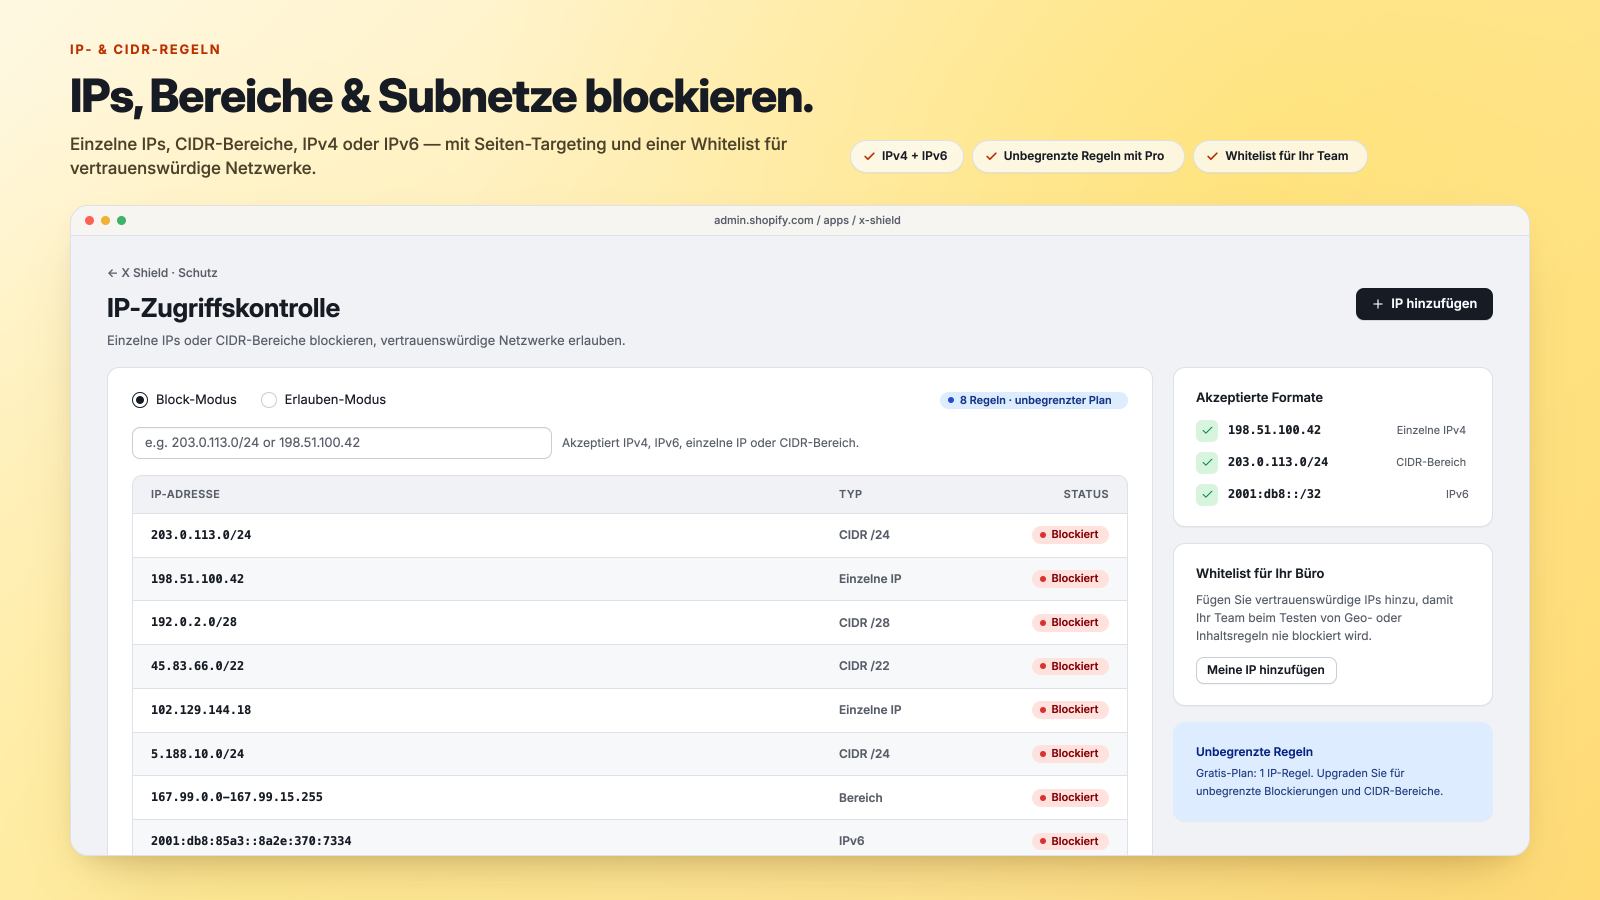1600x900 pixels.
Task: Click the TYP column header
Action: (x=850, y=495)
